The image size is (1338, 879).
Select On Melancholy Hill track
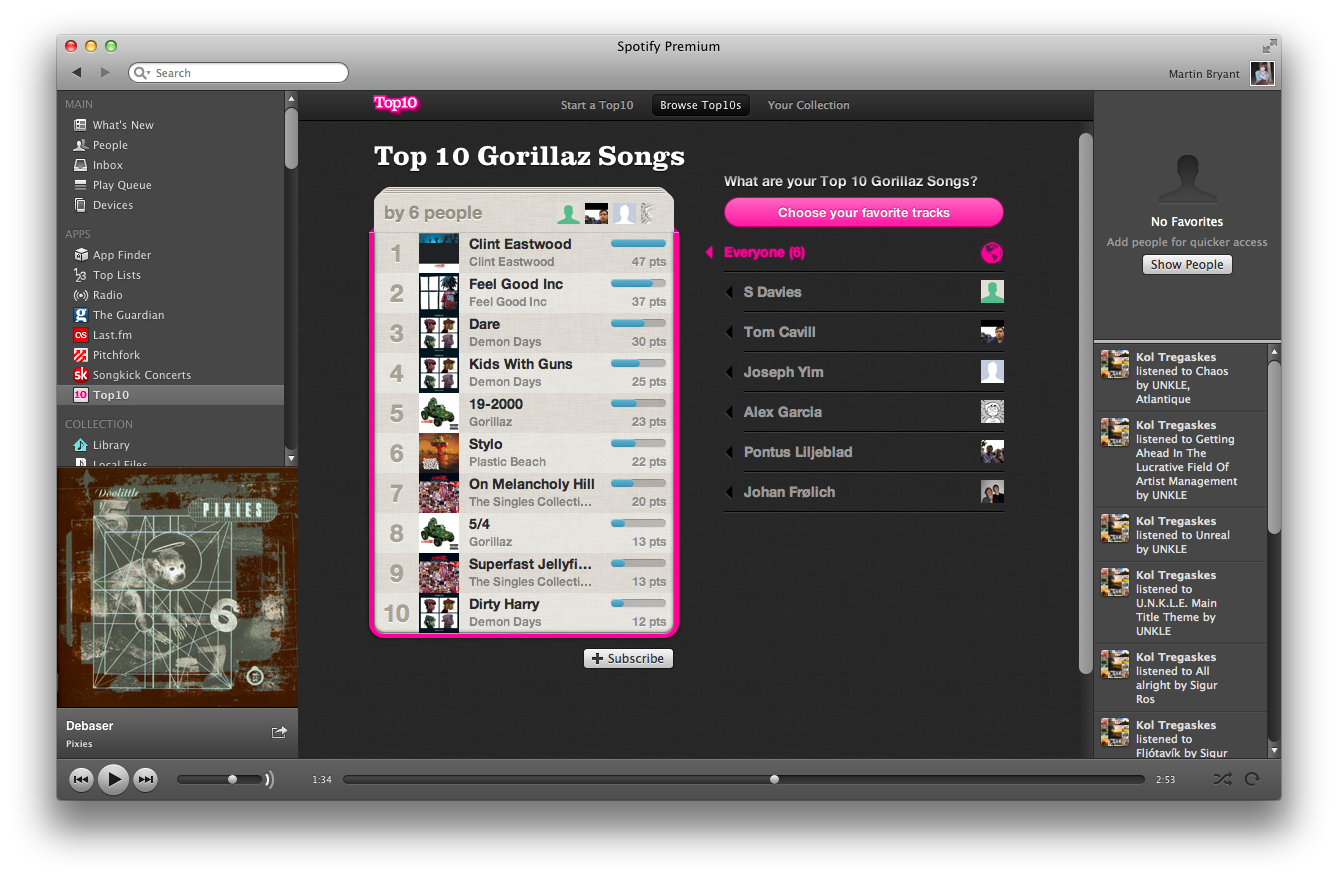[524, 493]
